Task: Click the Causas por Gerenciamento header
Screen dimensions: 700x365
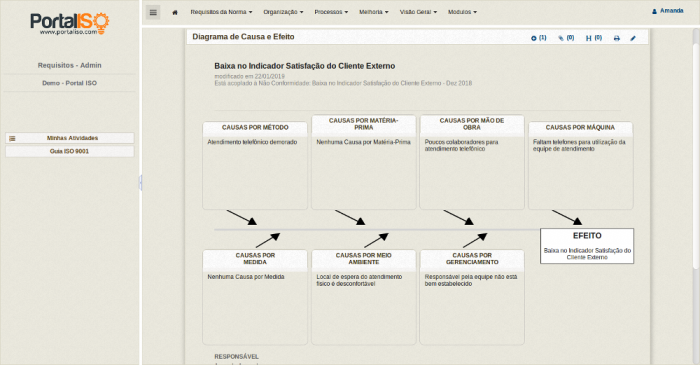Action: coord(472,259)
